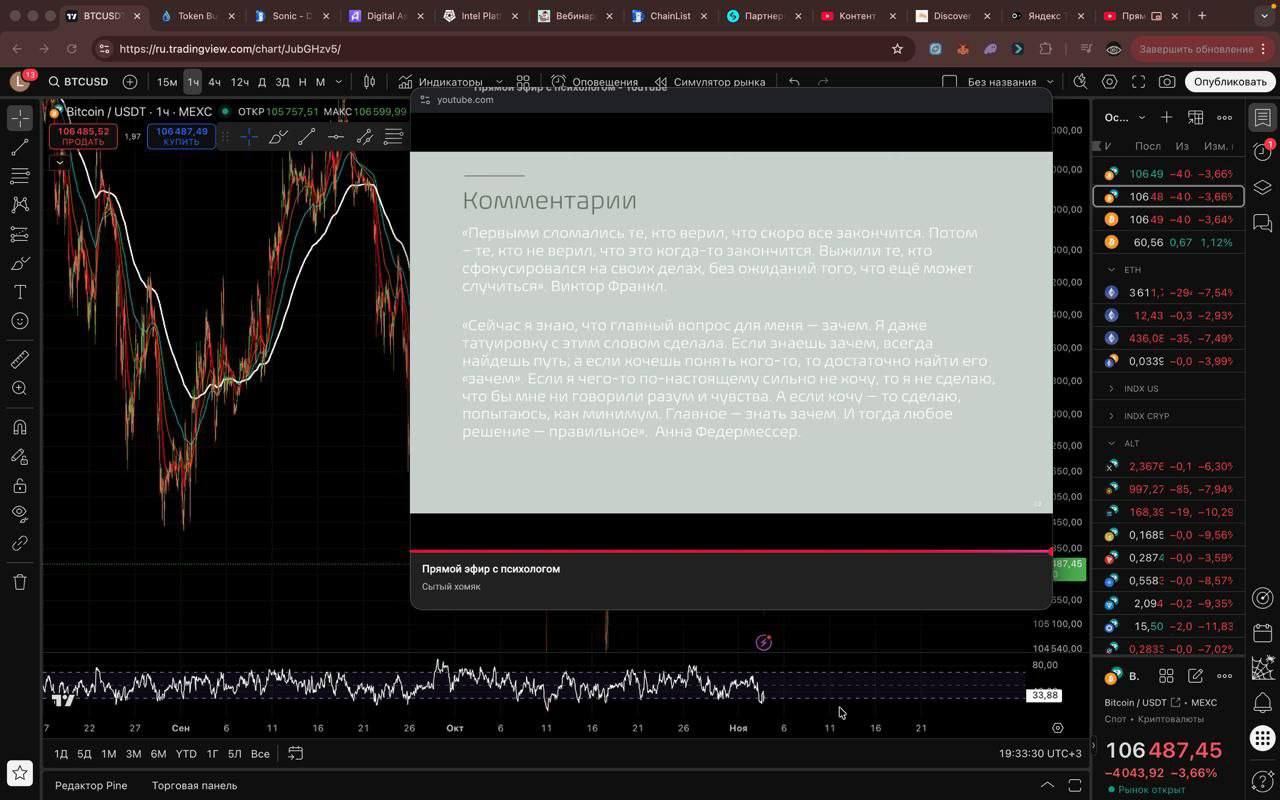Select the trend line drawing tool
Screen dimensions: 1280x800
click(x=19, y=147)
